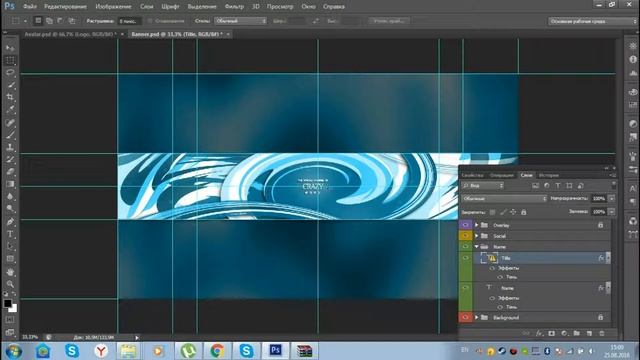The height and width of the screenshot is (360, 640).
Task: Open the Операции panel tab
Action: (x=502, y=175)
